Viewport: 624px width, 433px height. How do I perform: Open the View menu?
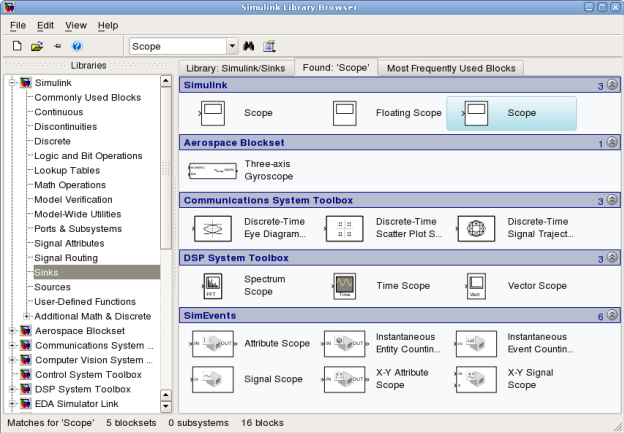click(76, 25)
